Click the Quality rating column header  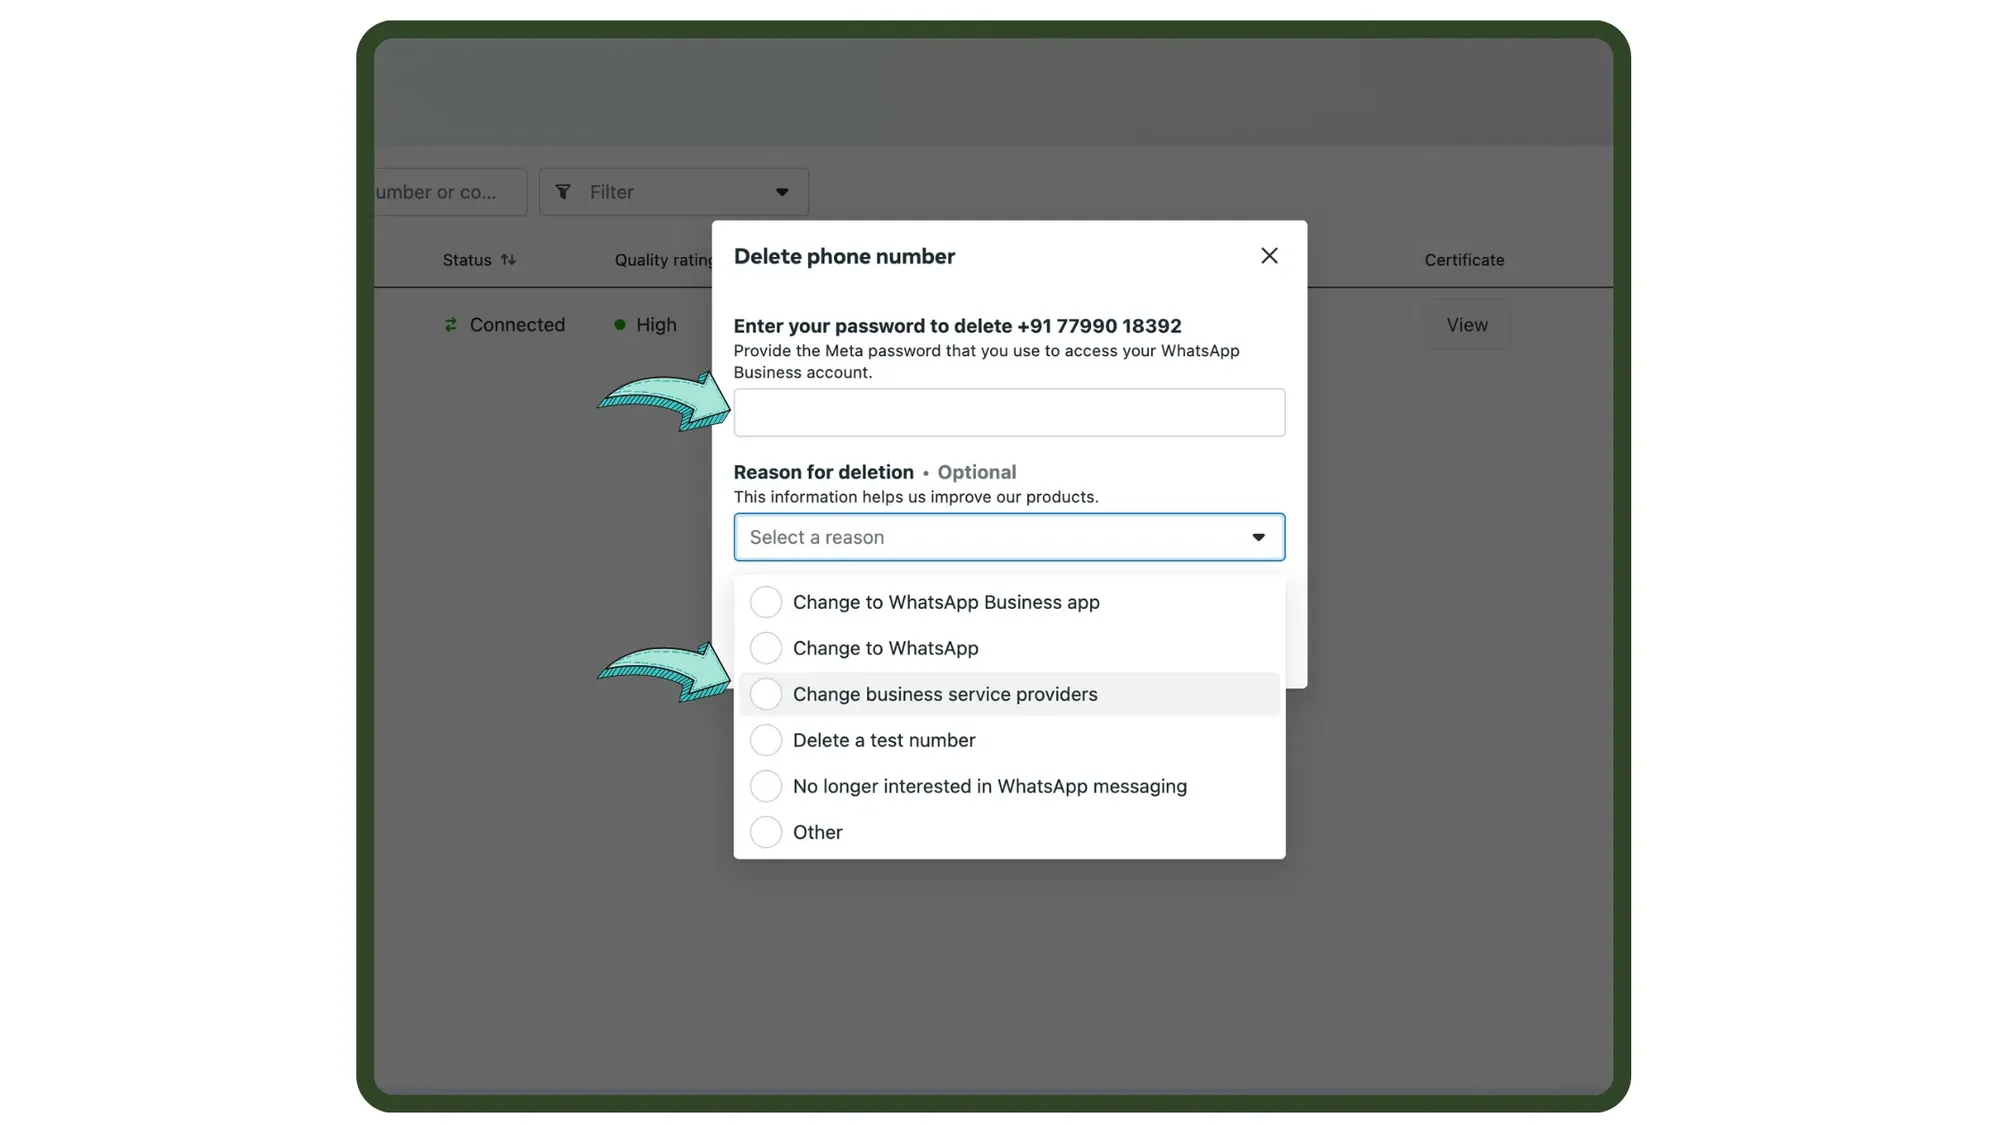(663, 259)
